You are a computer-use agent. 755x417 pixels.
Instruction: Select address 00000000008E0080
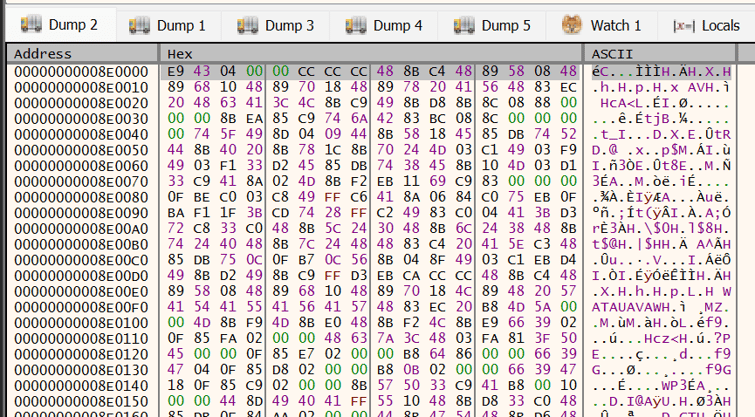click(x=81, y=197)
